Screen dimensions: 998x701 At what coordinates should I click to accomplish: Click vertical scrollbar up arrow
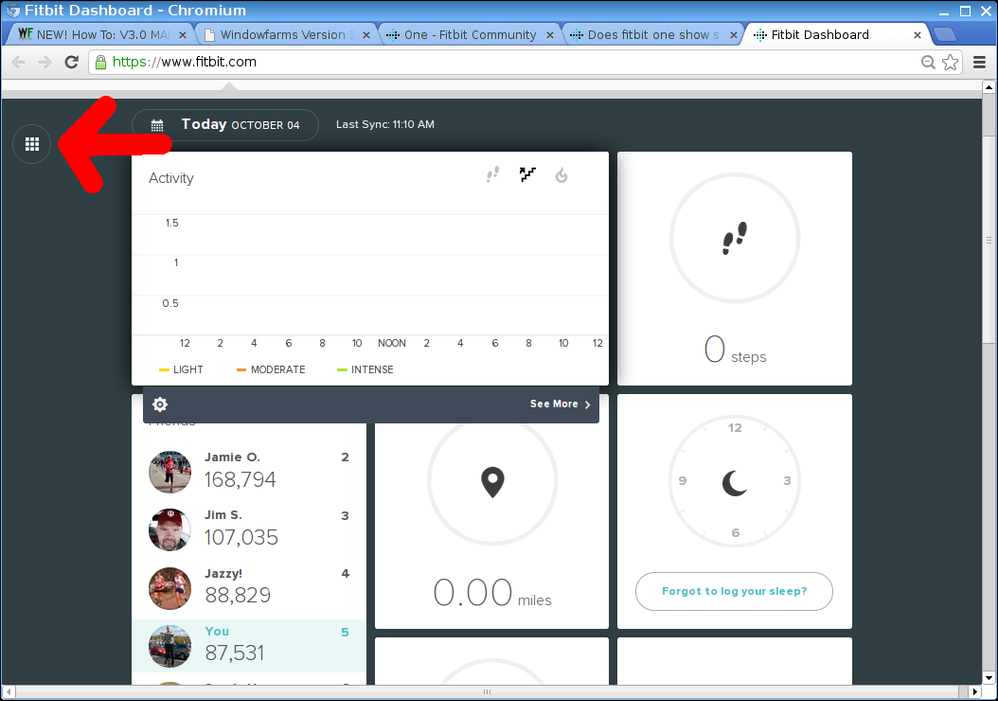(x=988, y=86)
